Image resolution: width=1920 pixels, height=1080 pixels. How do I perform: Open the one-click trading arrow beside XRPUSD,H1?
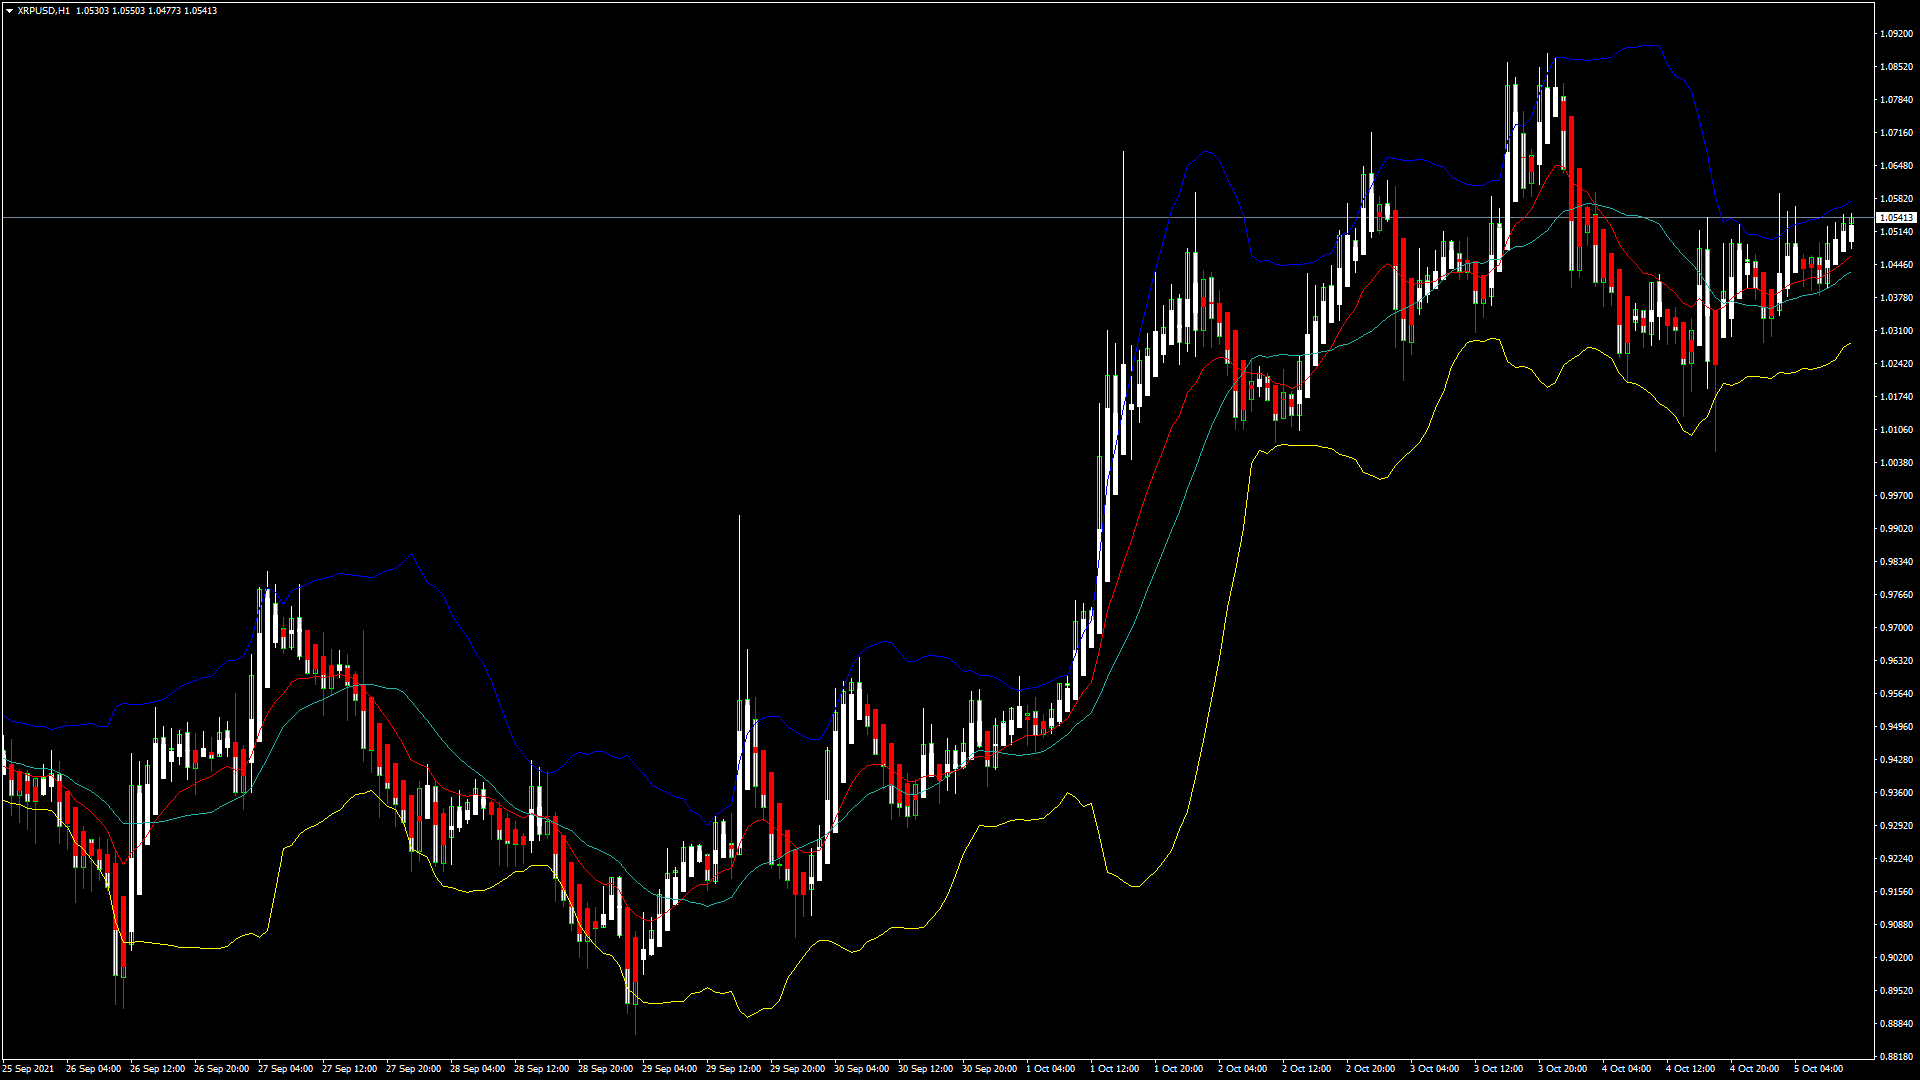tap(9, 11)
